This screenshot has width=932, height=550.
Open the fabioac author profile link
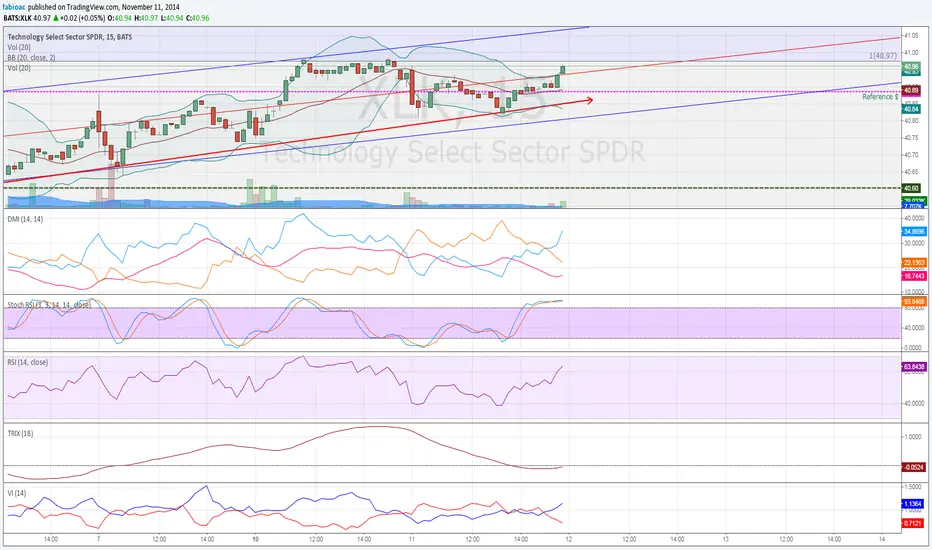tap(14, 7)
